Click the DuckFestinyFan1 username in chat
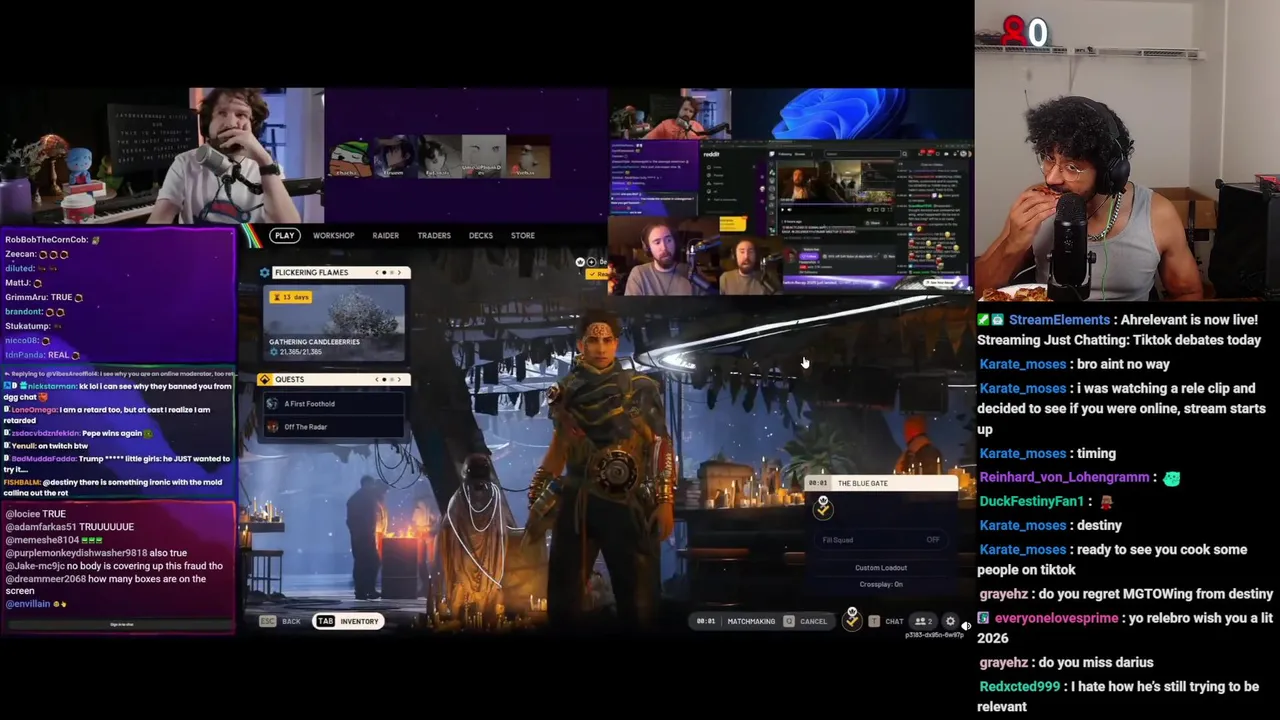1280x720 pixels. point(1031,501)
